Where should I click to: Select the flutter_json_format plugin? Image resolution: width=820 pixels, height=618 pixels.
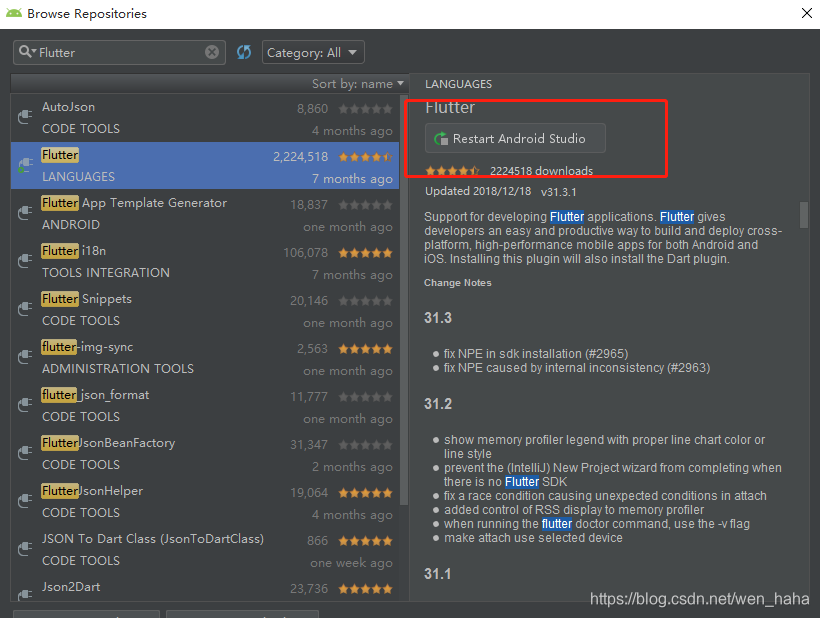click(205, 406)
